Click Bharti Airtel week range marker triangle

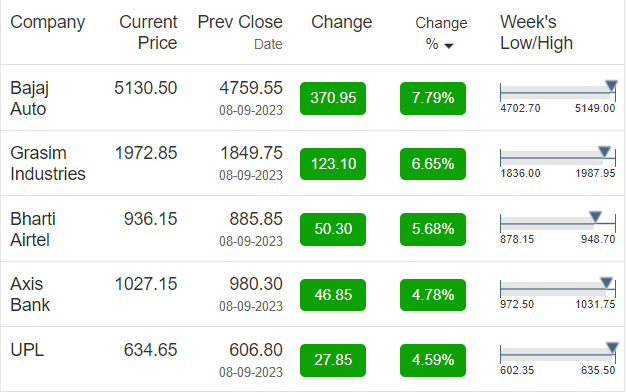(x=595, y=217)
